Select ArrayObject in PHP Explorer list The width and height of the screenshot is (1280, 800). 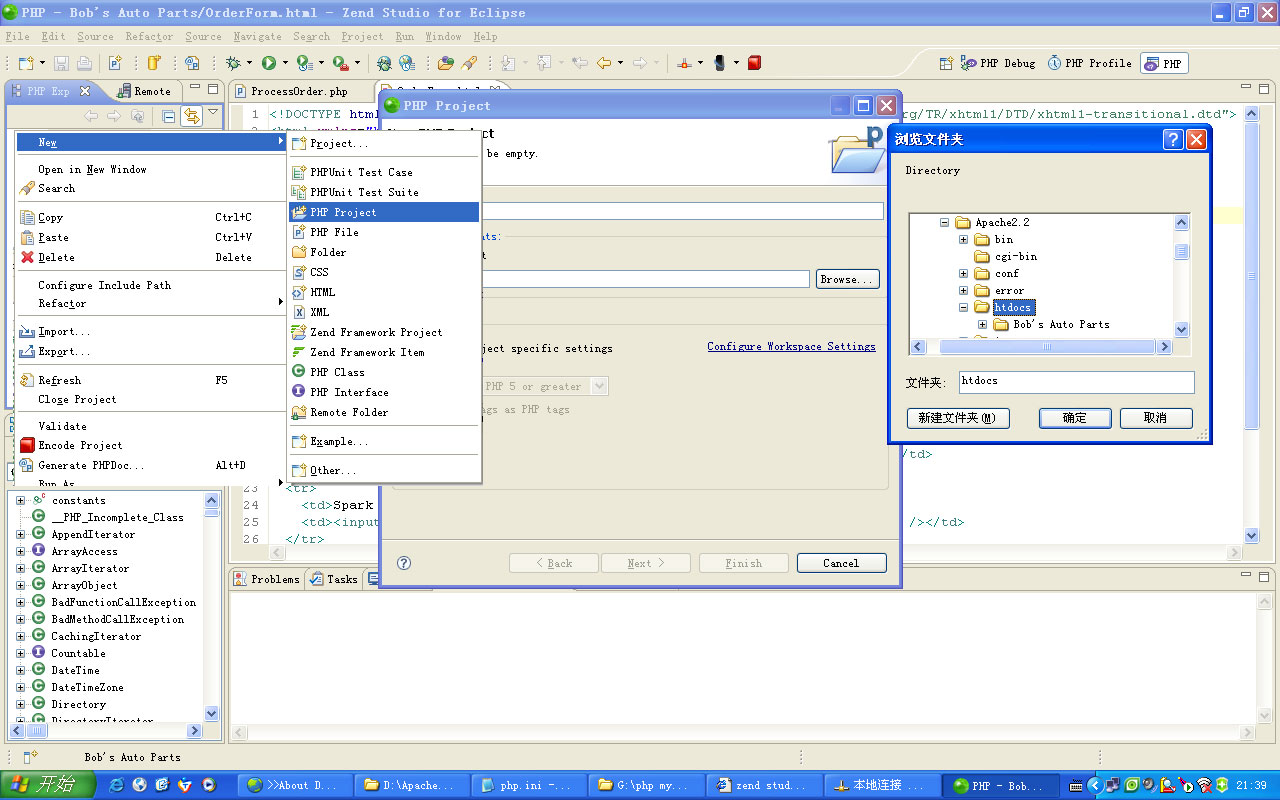(84, 585)
